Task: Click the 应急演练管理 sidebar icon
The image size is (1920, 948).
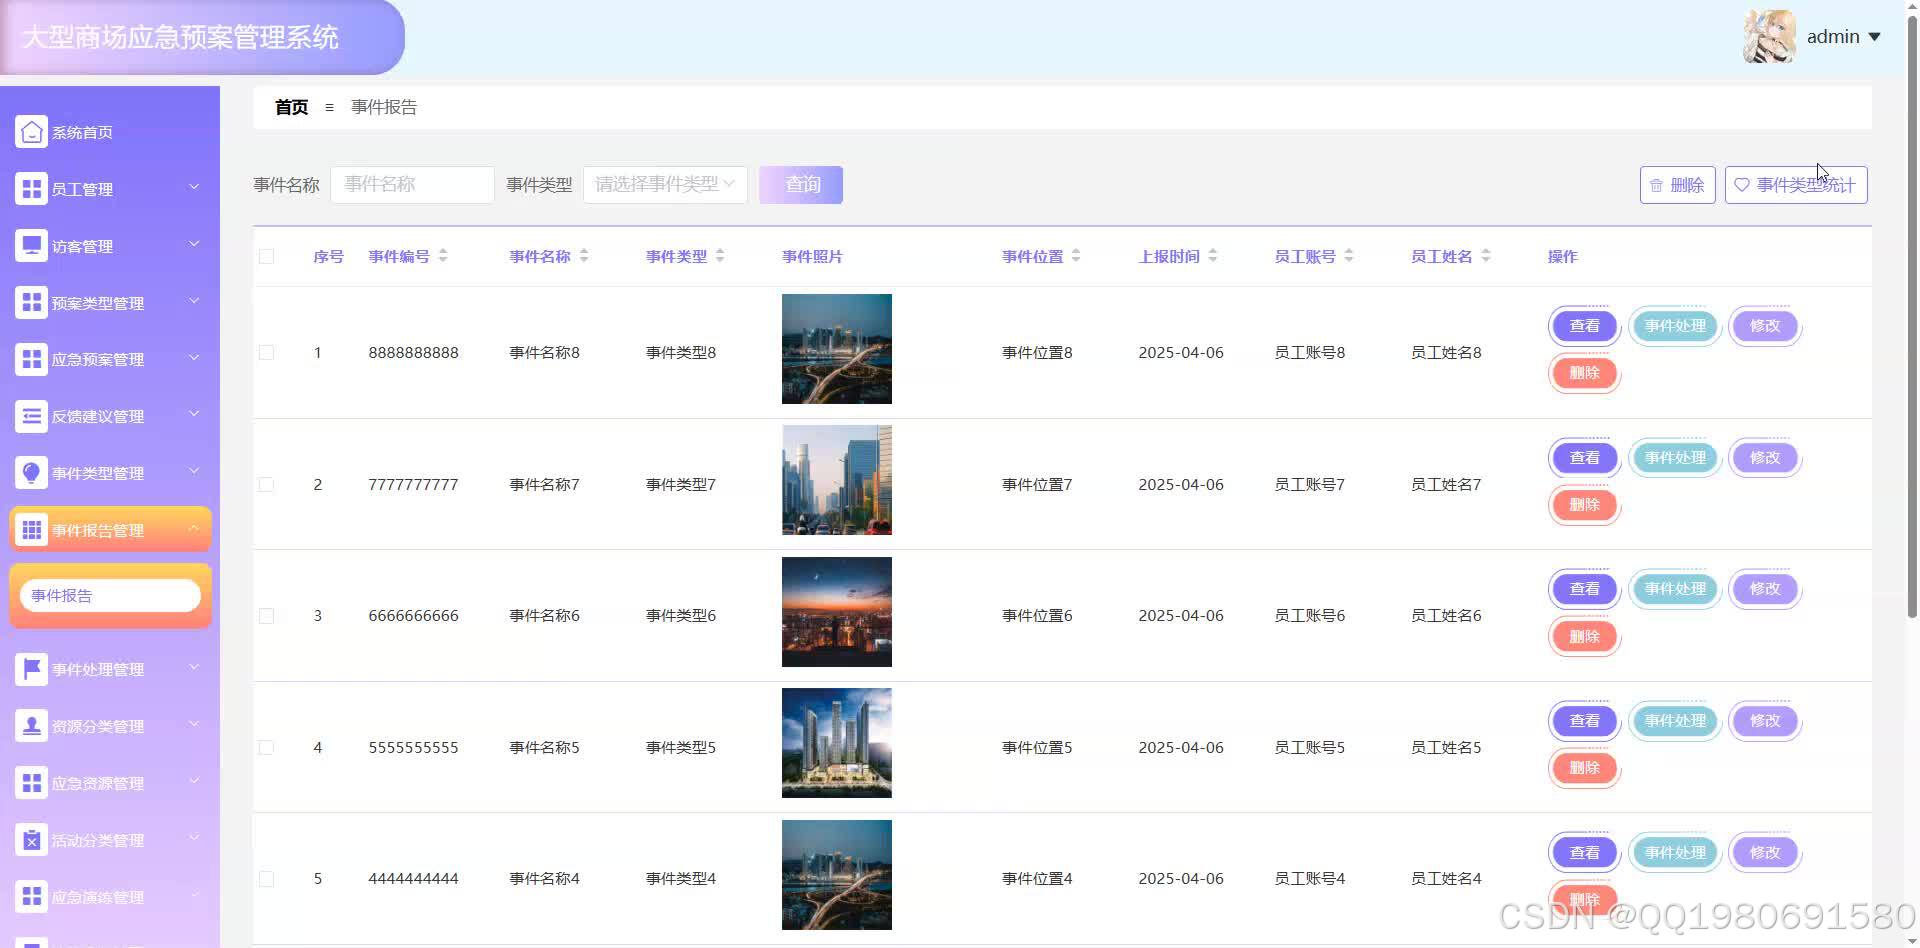Action: [31, 896]
